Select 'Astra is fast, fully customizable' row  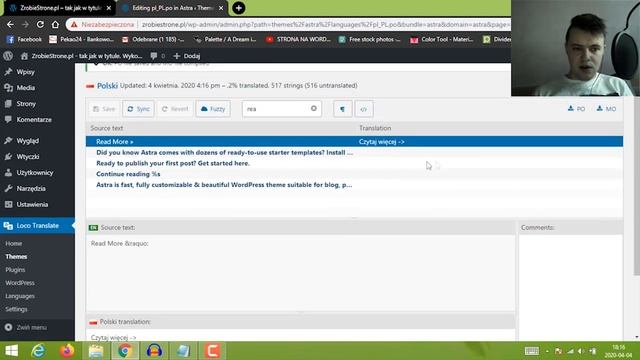coord(354,185)
